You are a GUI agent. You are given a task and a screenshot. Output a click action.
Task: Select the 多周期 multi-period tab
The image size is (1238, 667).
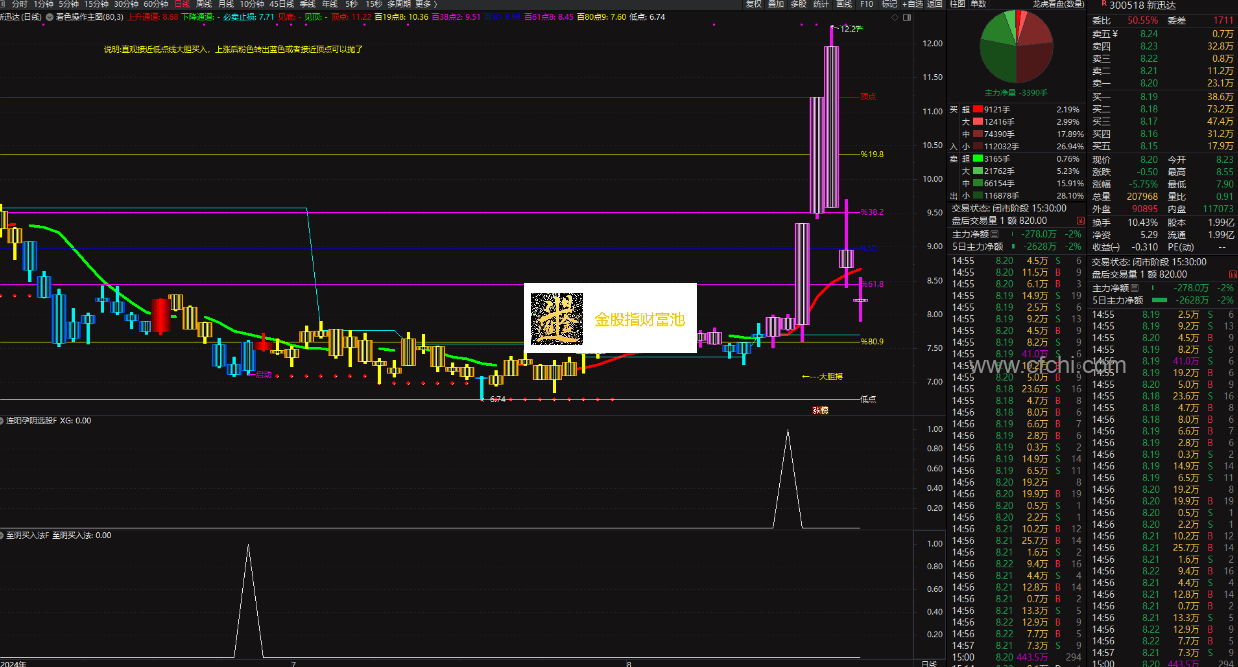click(x=400, y=4)
